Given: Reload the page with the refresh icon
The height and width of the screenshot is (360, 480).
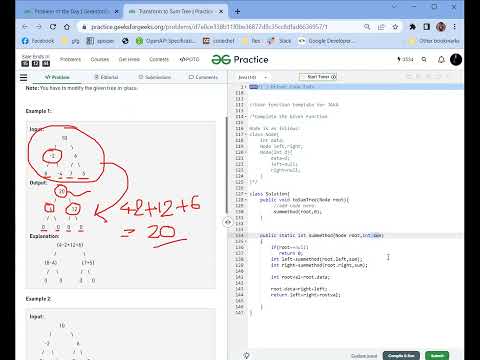Looking at the screenshot, I should (x=53, y=27).
